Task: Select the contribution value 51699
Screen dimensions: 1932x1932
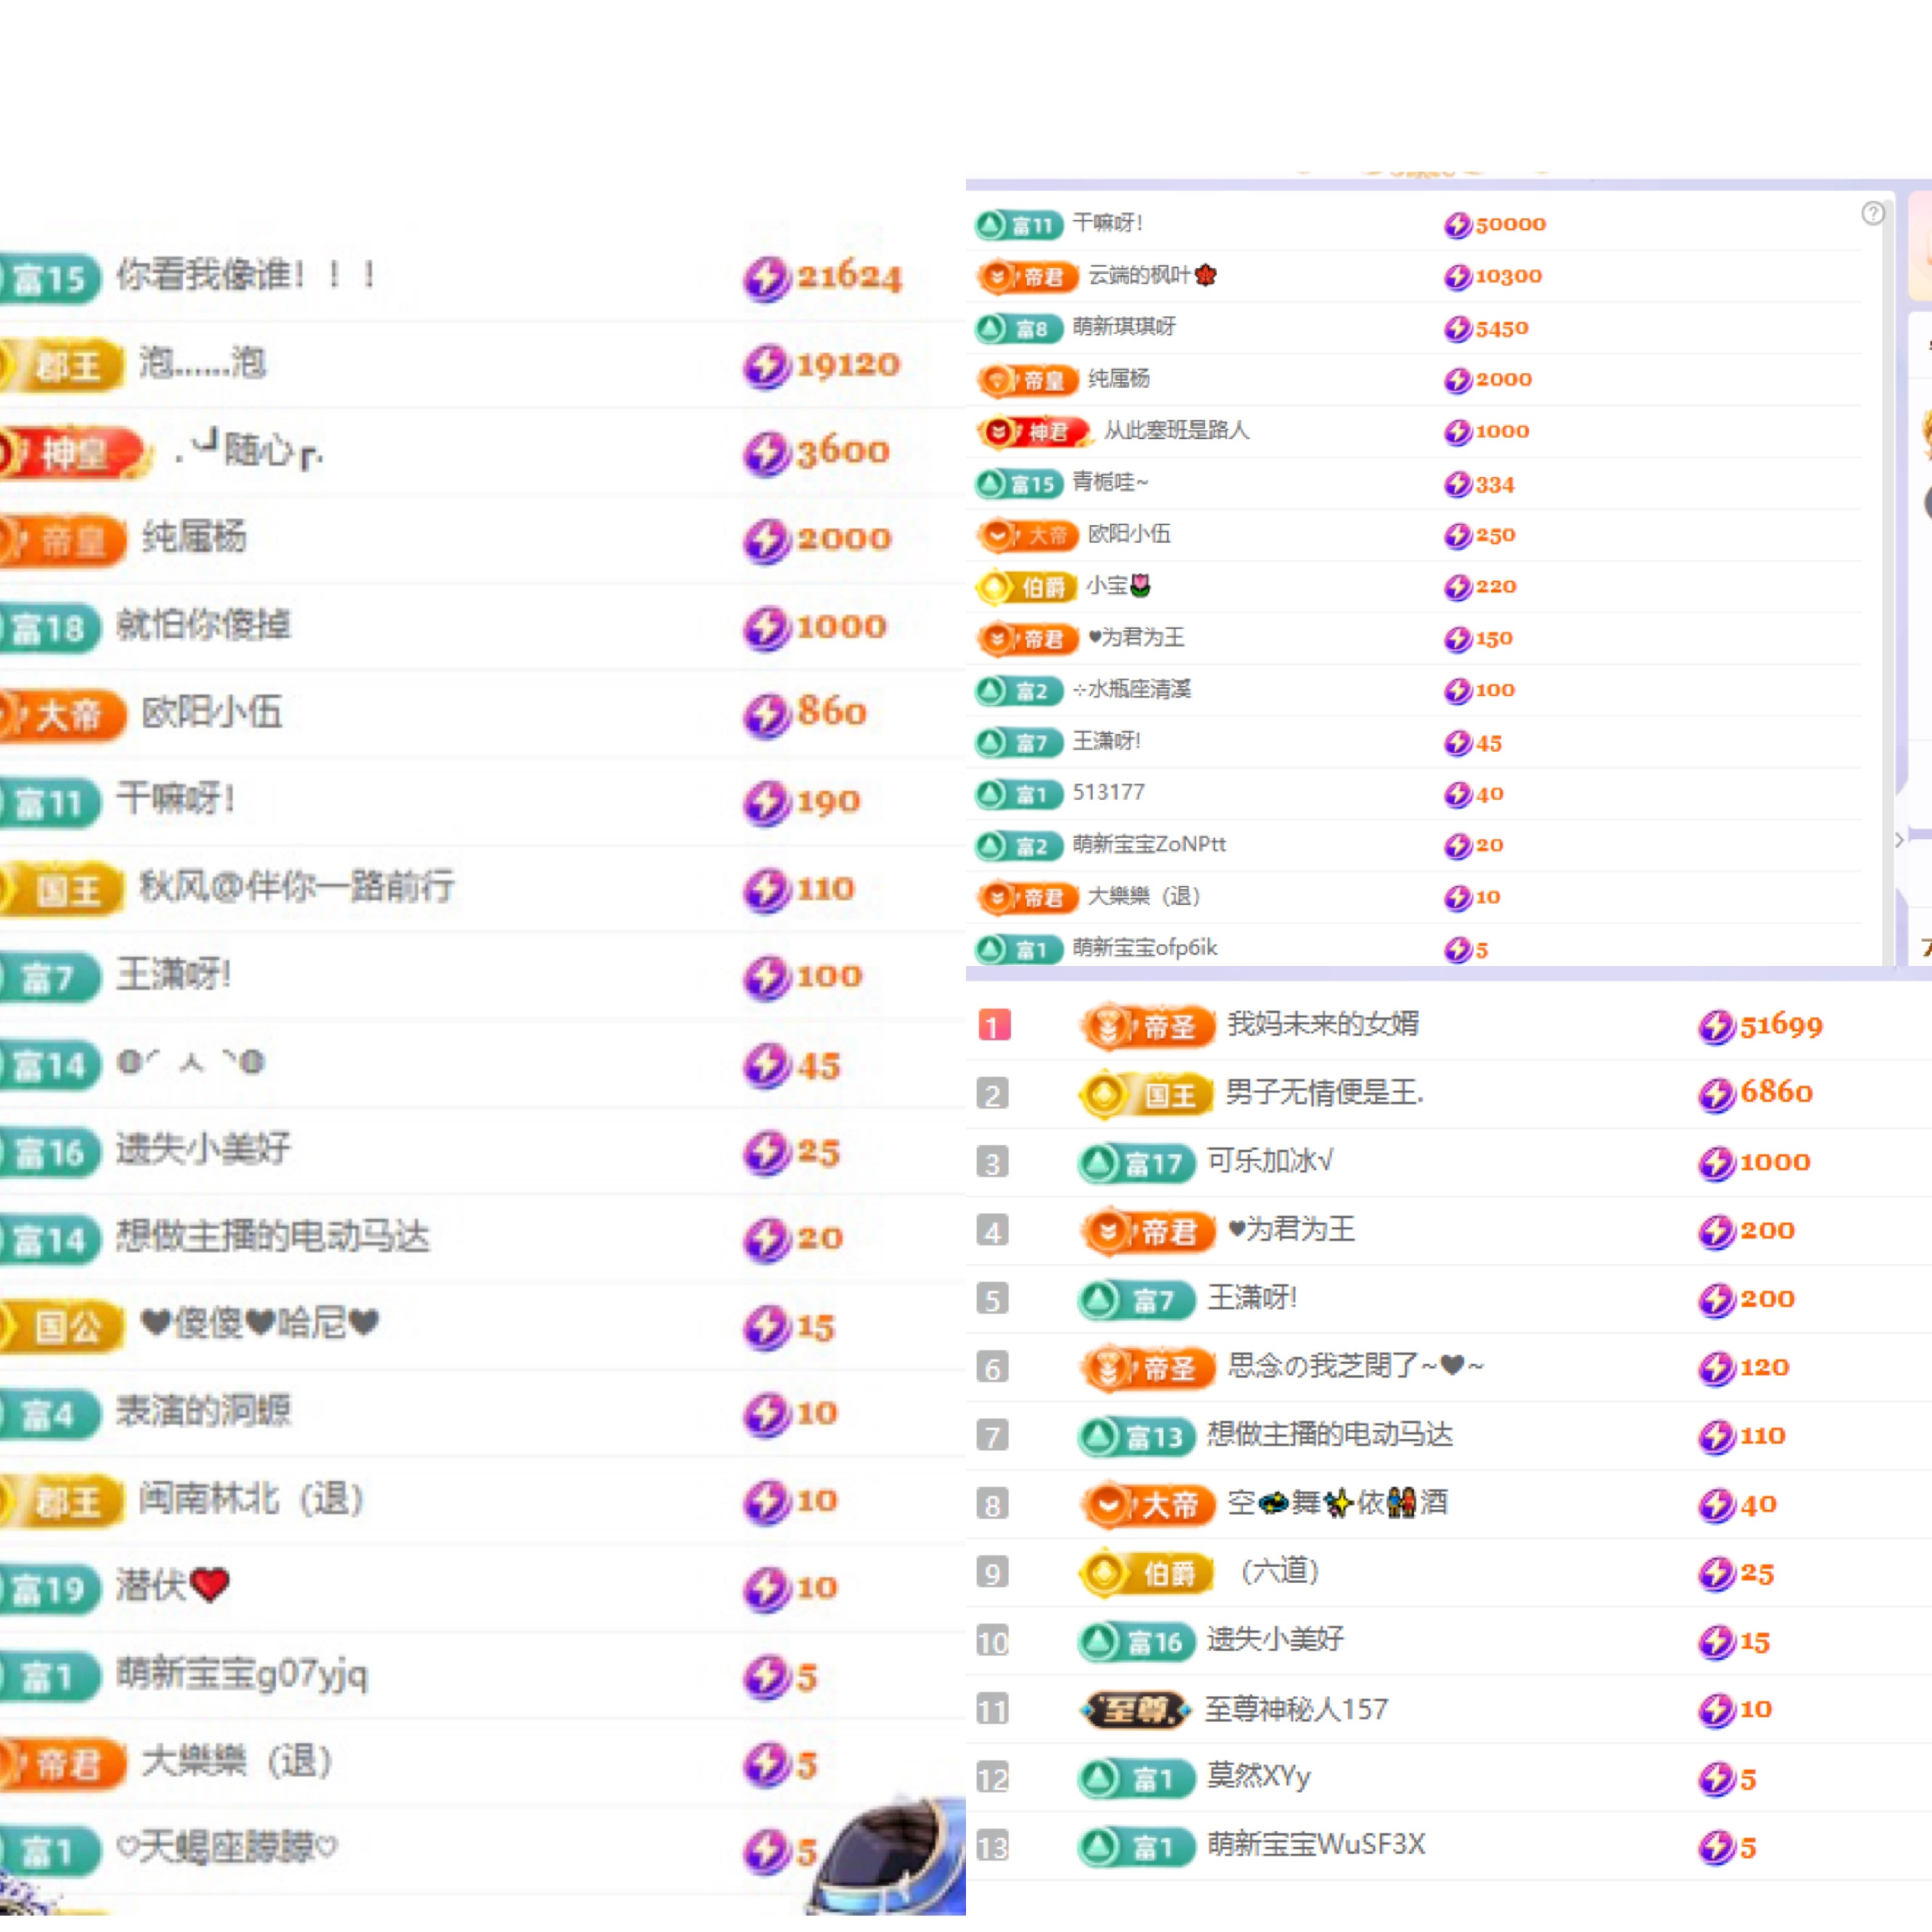Action: [x=1782, y=1027]
